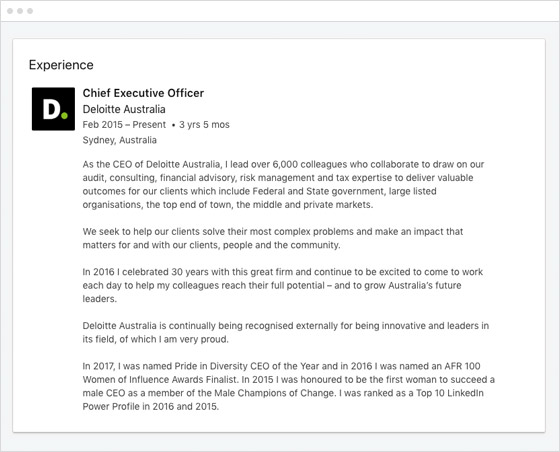Screen dimensions: 560x452
Task: Open the Chief Executive Officer position title
Action: 143,93
